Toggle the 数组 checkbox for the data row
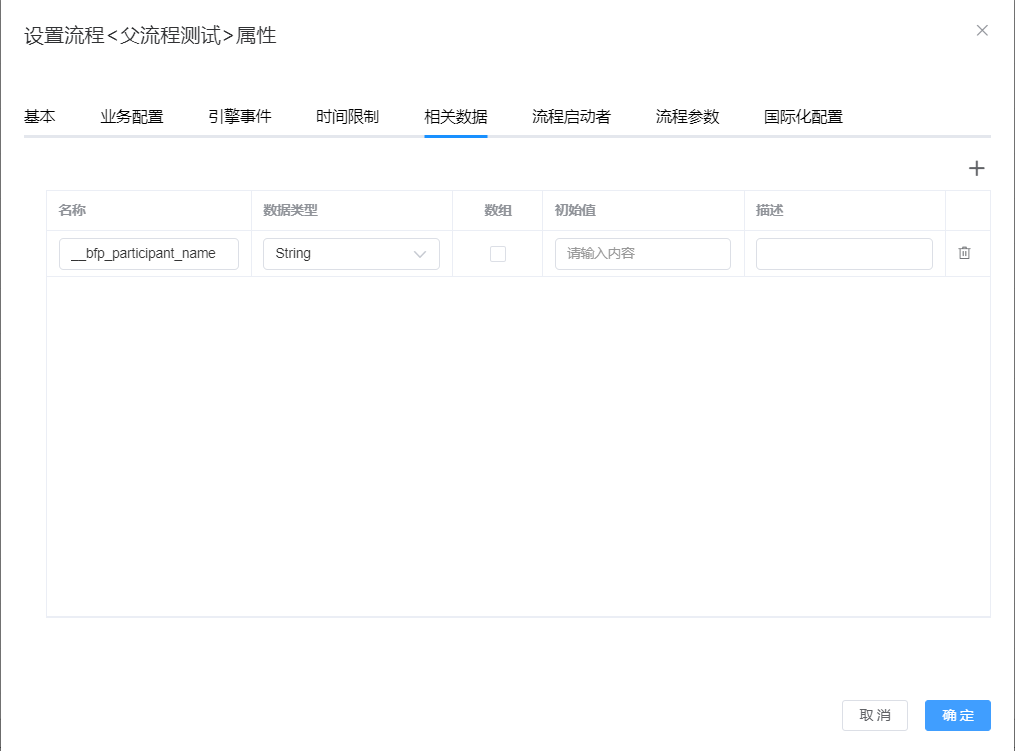Viewport: 1015px width, 751px height. pyautogui.click(x=498, y=253)
